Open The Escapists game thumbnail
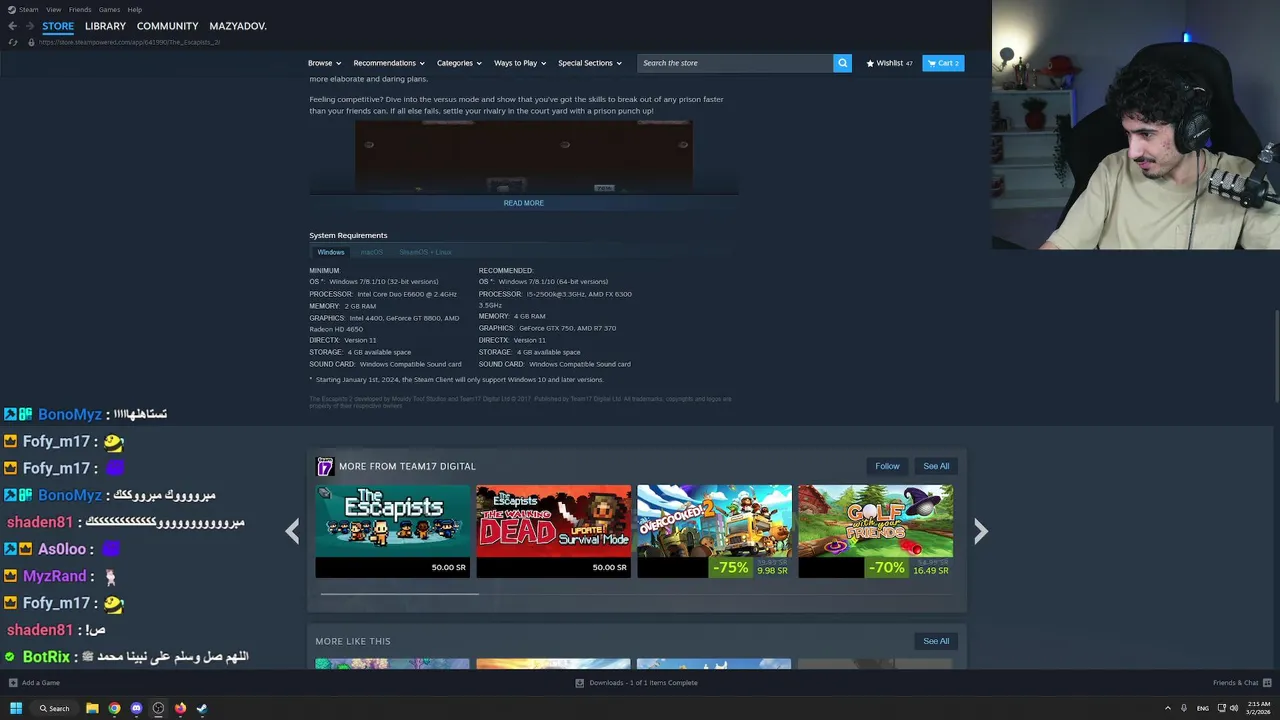 [392, 531]
